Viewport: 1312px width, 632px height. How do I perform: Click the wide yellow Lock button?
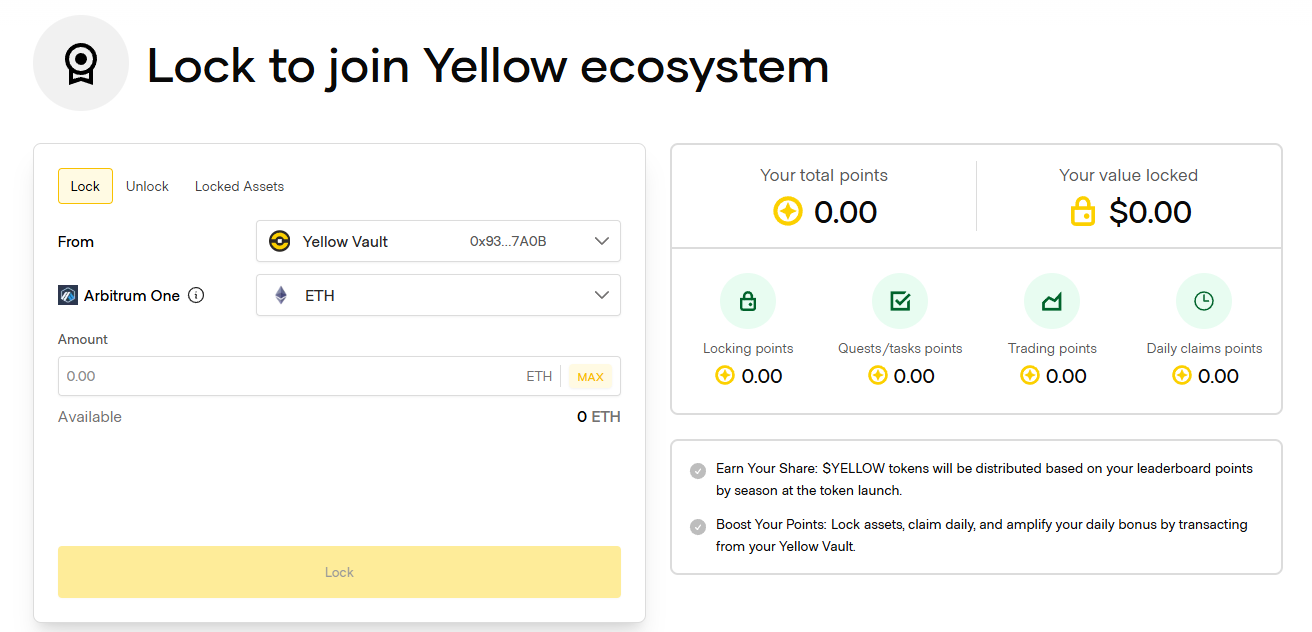(x=339, y=572)
